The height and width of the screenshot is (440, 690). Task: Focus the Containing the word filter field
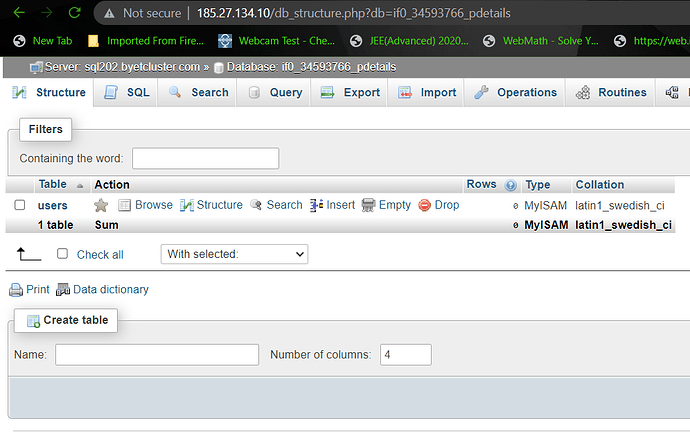pos(205,158)
